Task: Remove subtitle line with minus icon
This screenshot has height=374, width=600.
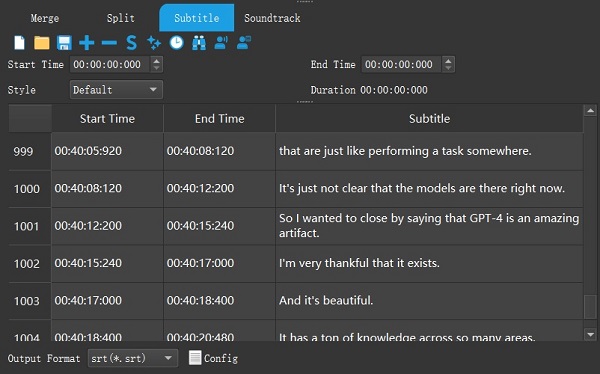Action: (x=109, y=43)
